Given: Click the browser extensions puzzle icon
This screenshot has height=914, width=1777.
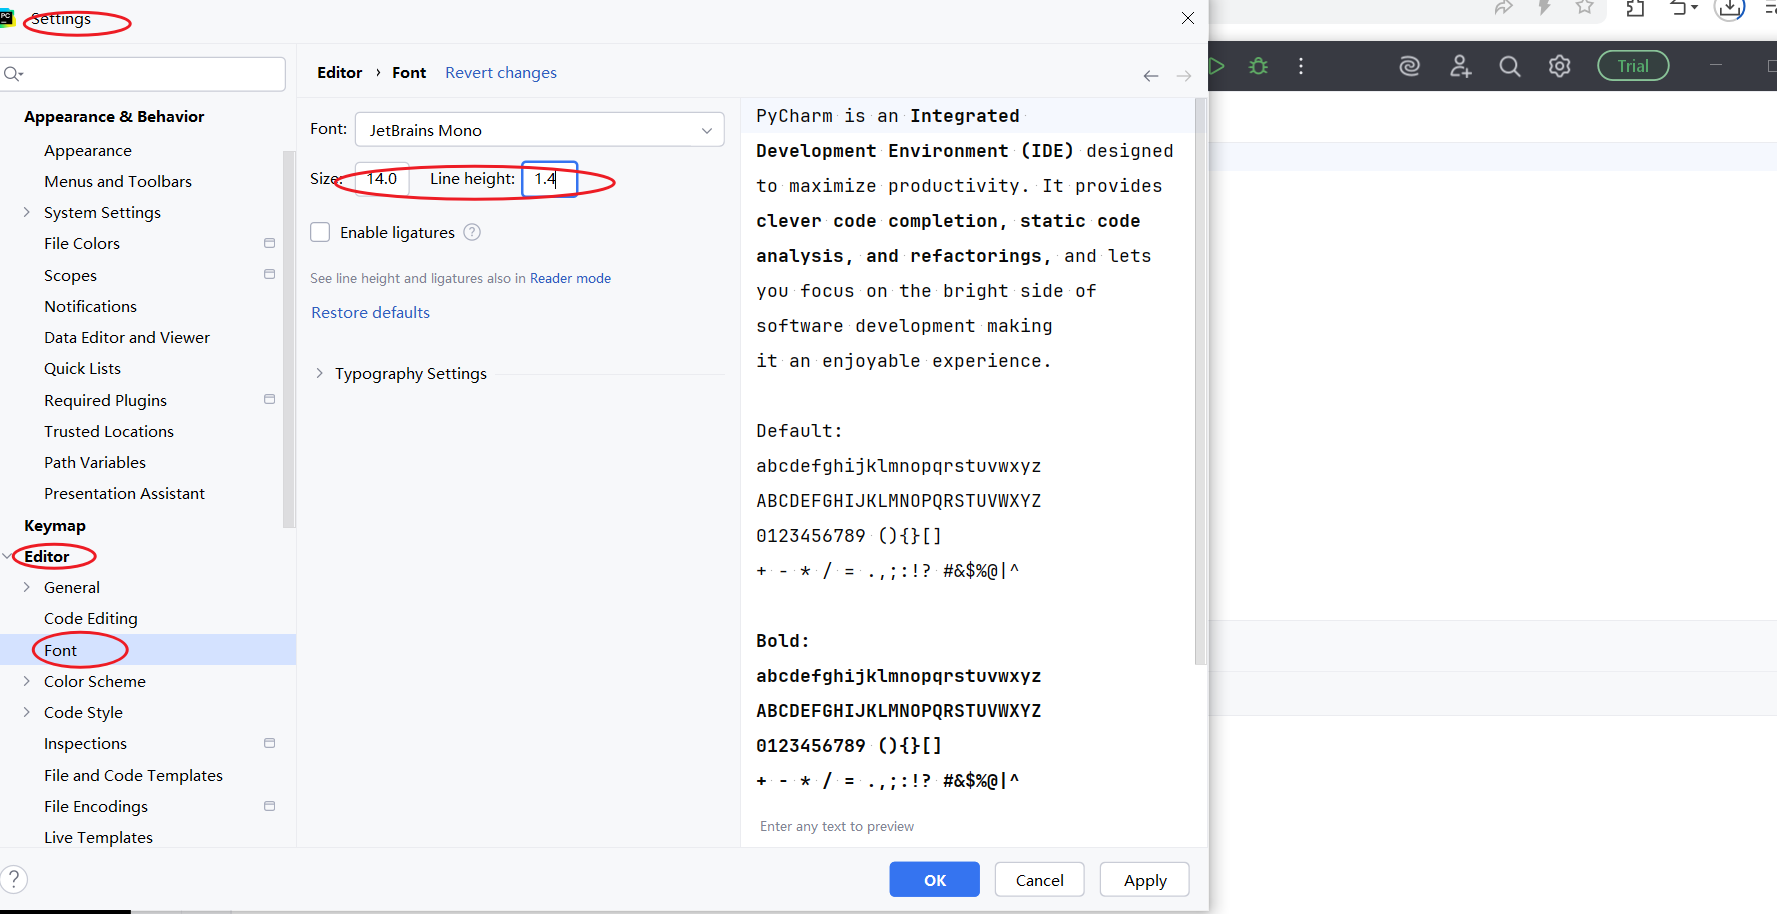Looking at the screenshot, I should click(1635, 8).
